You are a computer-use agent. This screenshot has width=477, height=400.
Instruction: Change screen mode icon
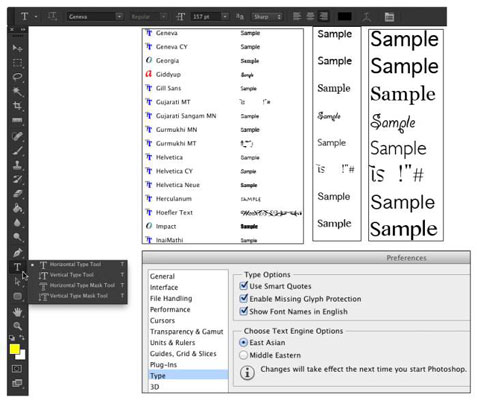(17, 383)
